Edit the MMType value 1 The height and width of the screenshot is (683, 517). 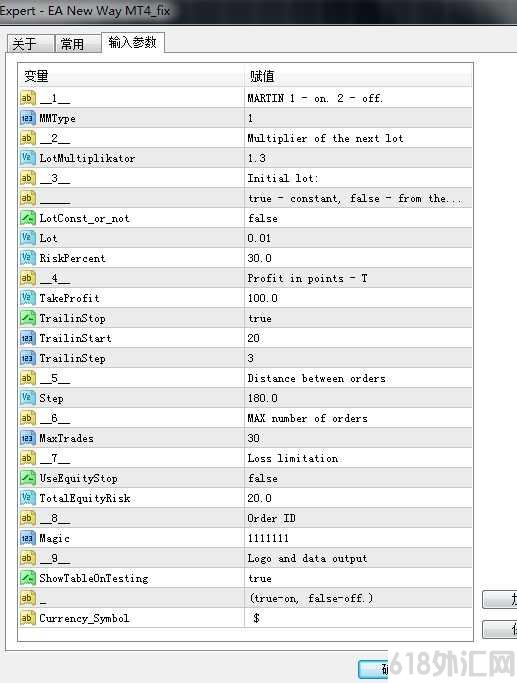[x=358, y=118]
